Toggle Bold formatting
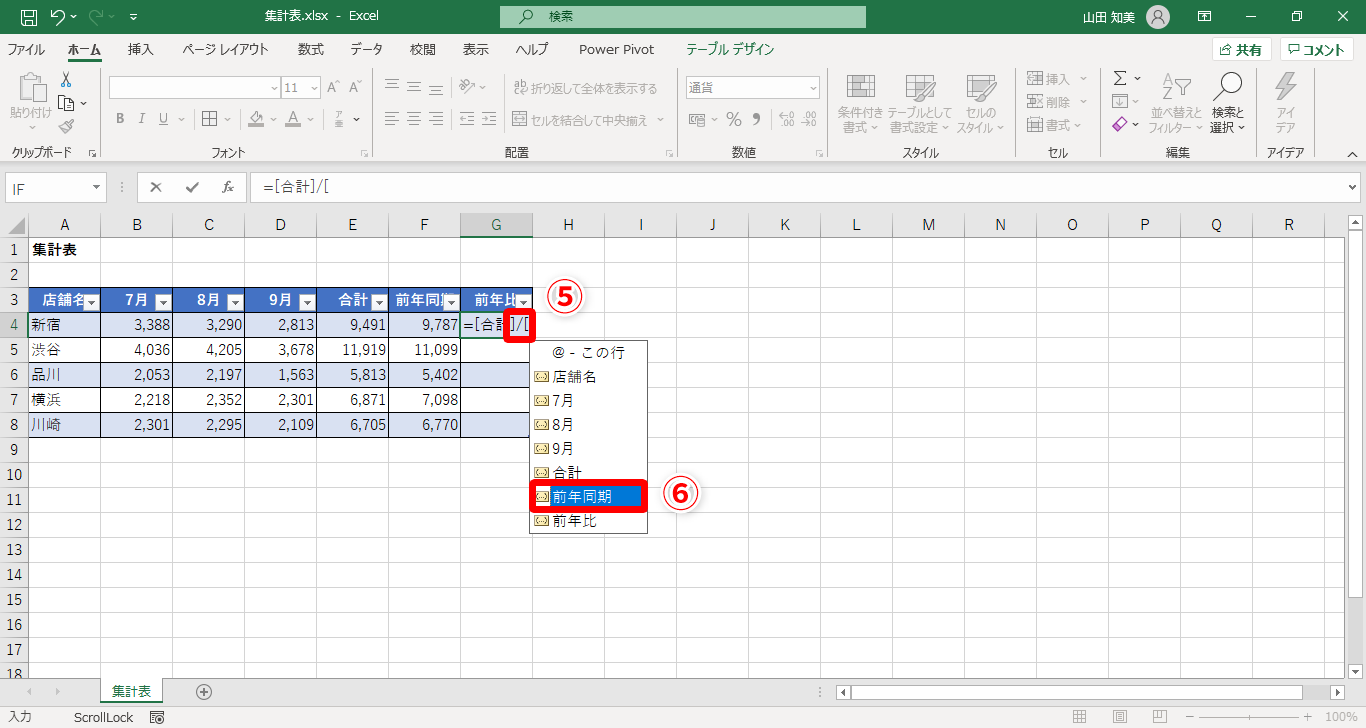The width and height of the screenshot is (1366, 728). pos(119,119)
